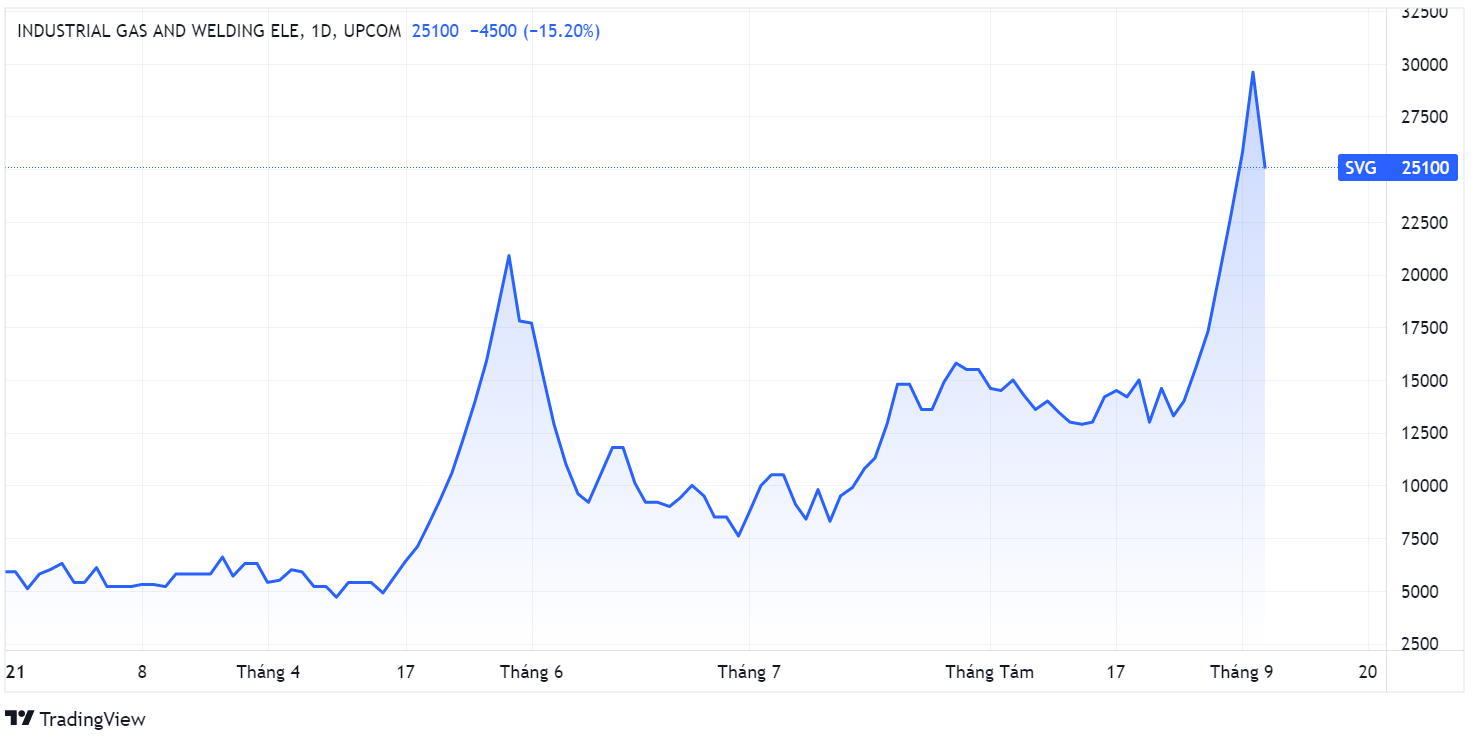1479x745 pixels.
Task: Click the UPCOM exchange label
Action: (x=371, y=31)
